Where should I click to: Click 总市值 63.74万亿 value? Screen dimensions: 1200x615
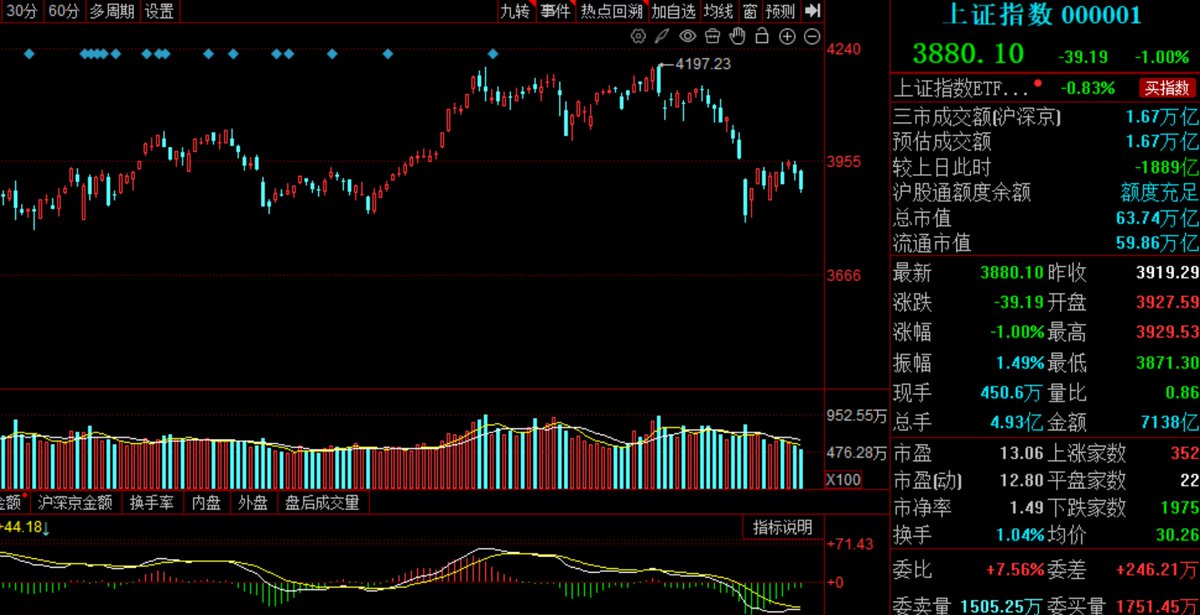click(1159, 217)
